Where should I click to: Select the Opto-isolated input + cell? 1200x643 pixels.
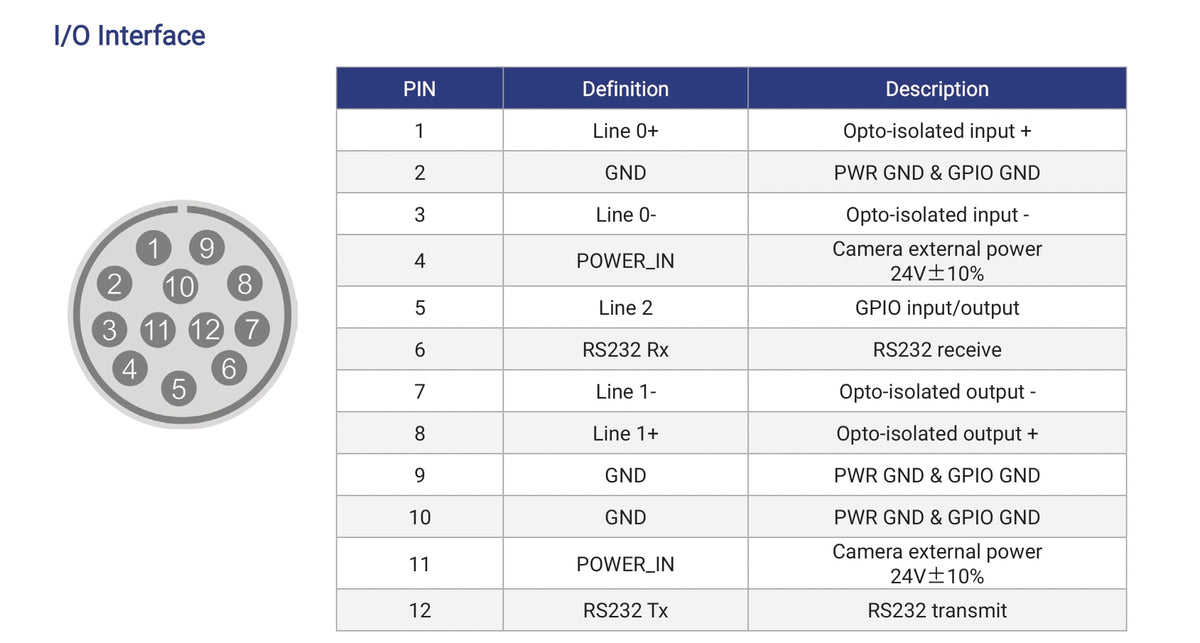click(937, 130)
